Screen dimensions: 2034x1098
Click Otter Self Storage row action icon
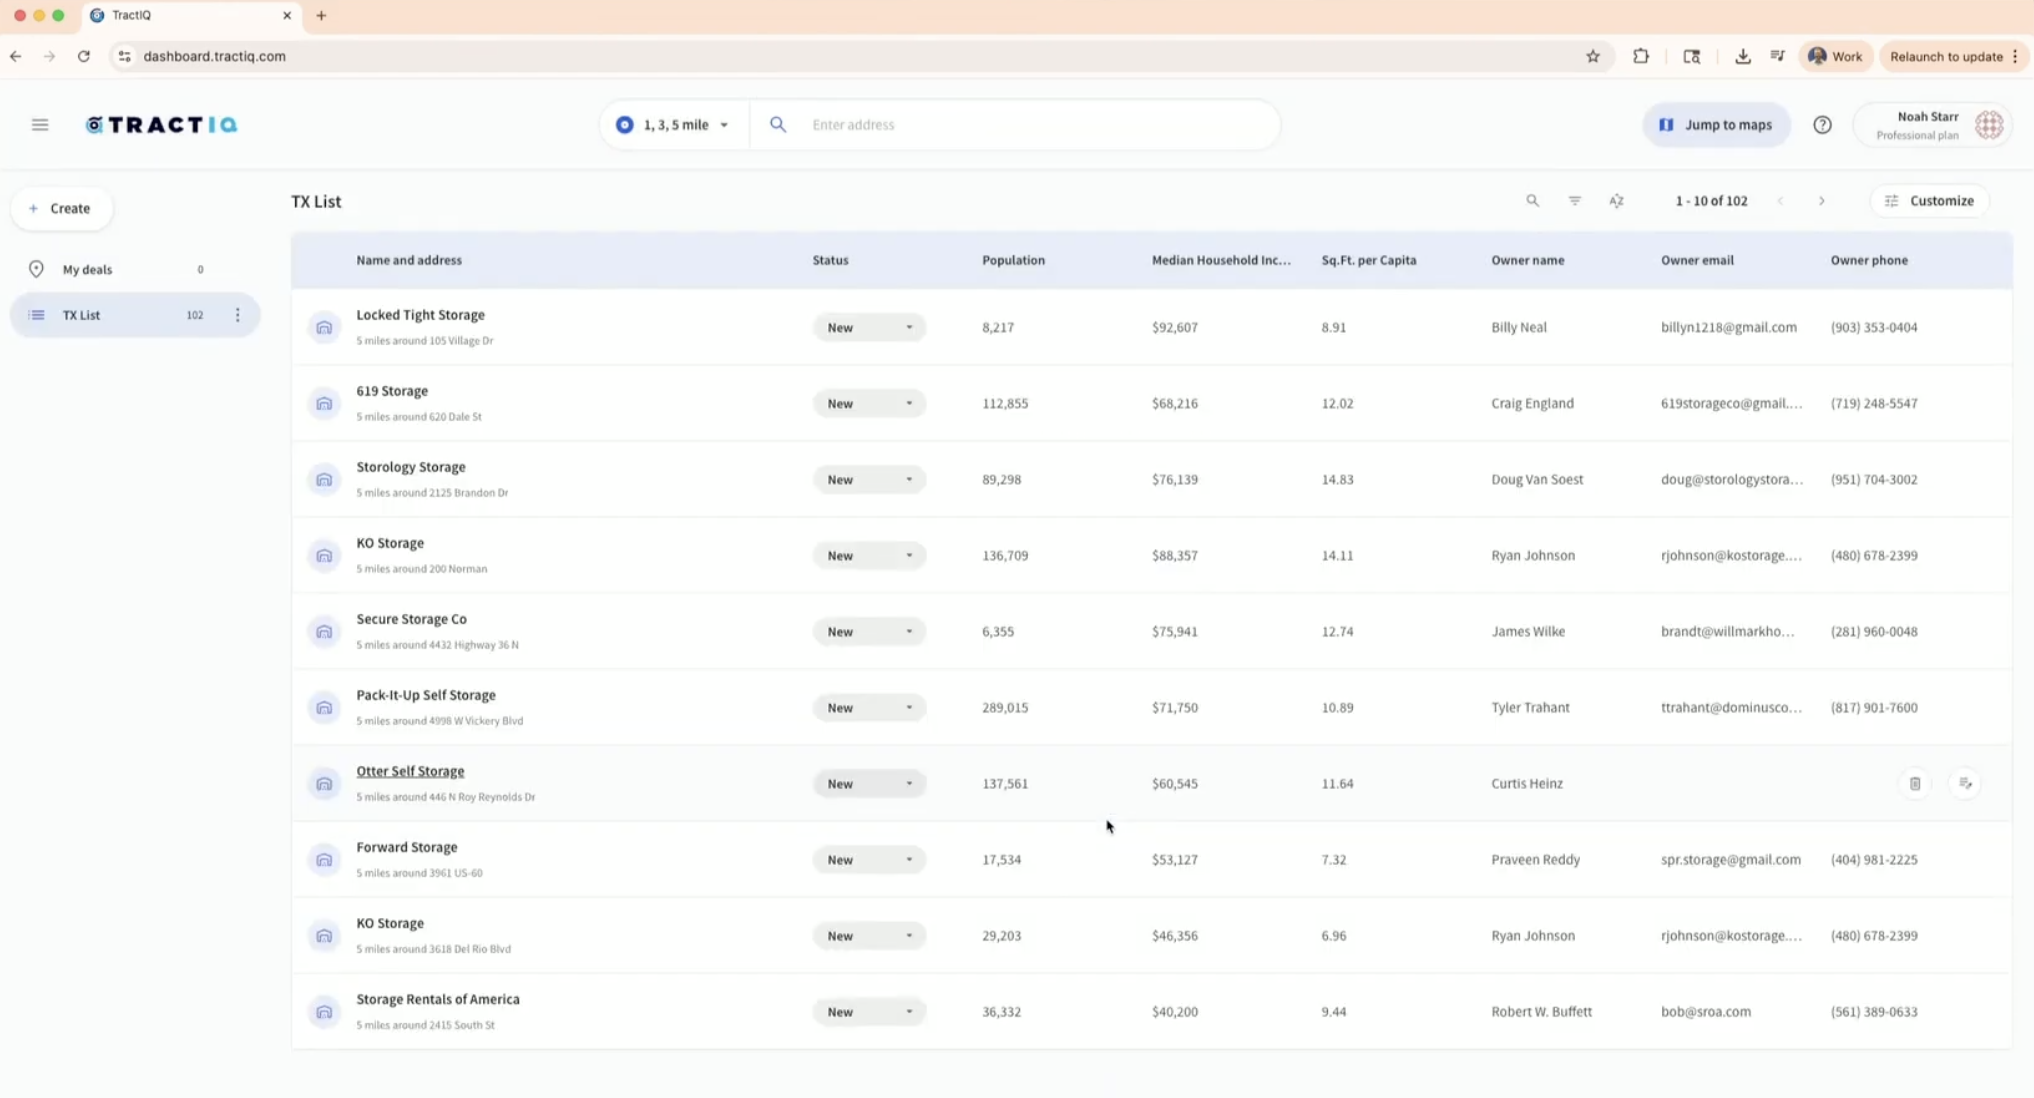pos(1965,784)
